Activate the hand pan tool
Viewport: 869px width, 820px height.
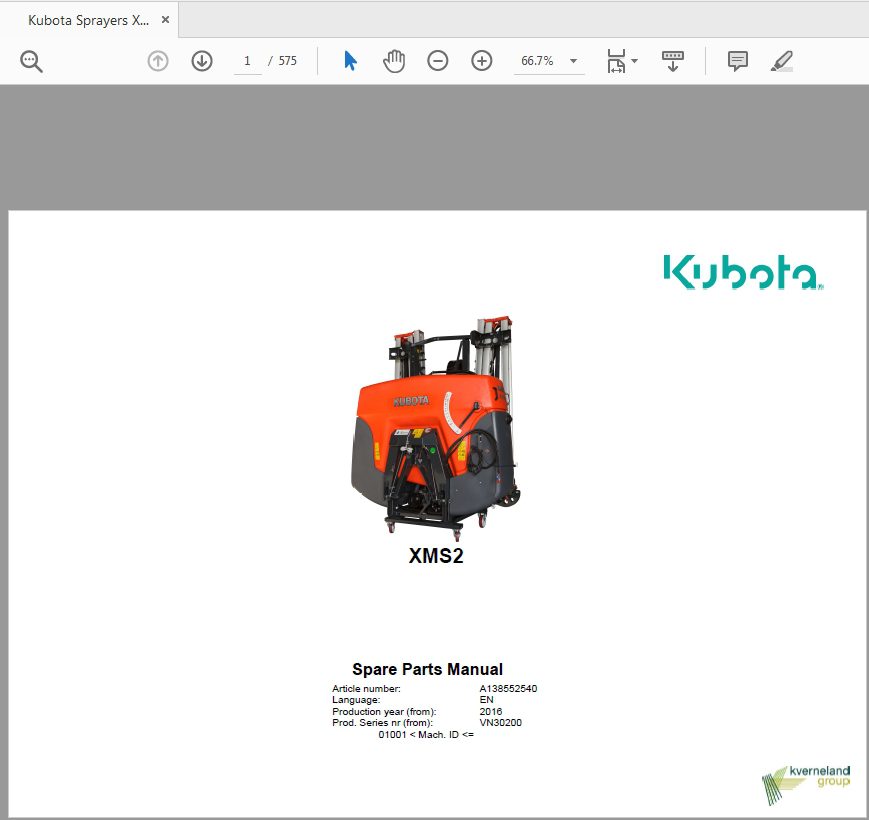394,61
